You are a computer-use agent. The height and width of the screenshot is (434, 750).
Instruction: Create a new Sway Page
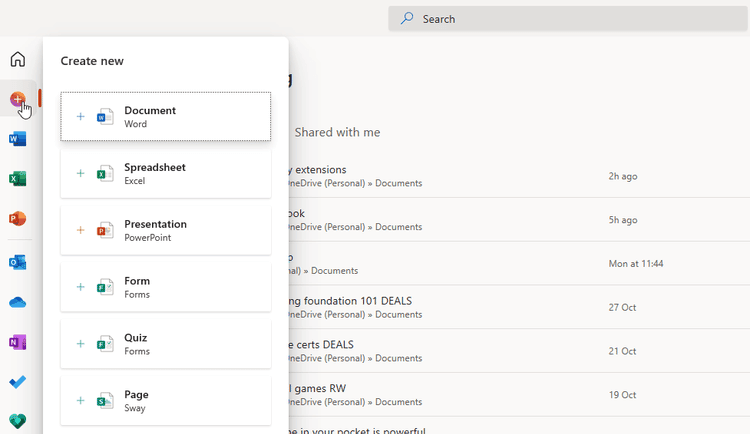[166, 401]
